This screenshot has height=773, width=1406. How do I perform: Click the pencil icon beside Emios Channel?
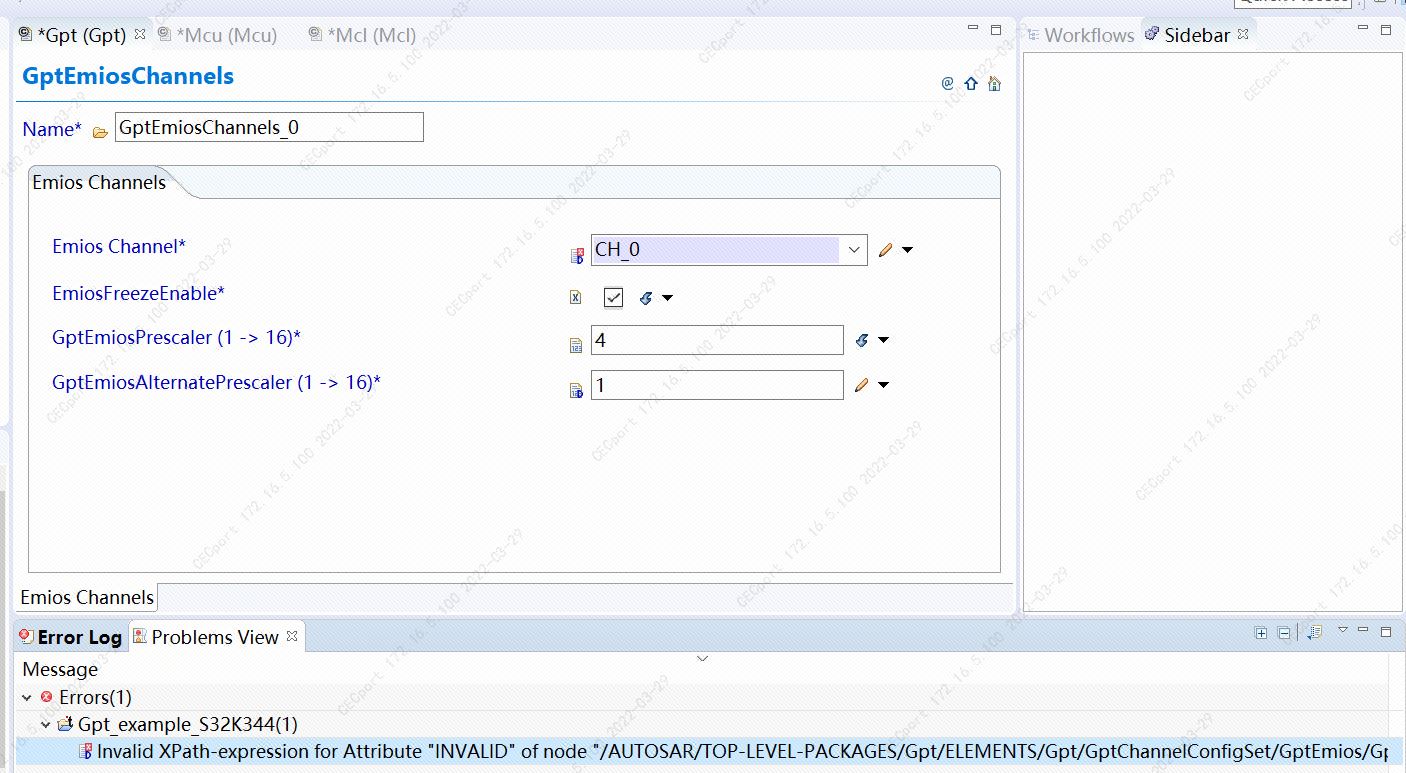[x=885, y=250]
